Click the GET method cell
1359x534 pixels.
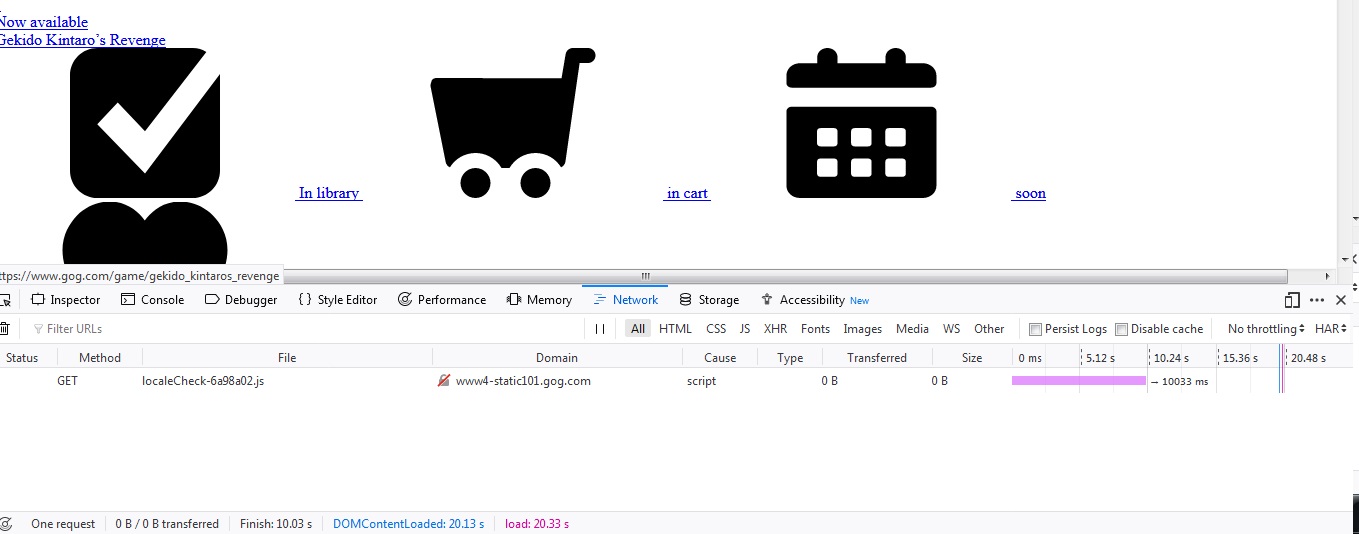(67, 381)
